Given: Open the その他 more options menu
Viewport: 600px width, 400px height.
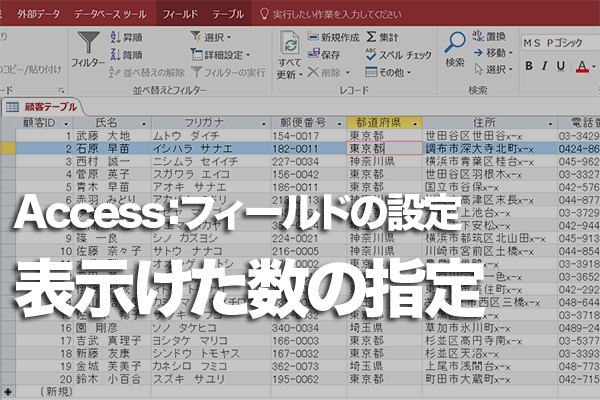Looking at the screenshot, I should coord(388,72).
